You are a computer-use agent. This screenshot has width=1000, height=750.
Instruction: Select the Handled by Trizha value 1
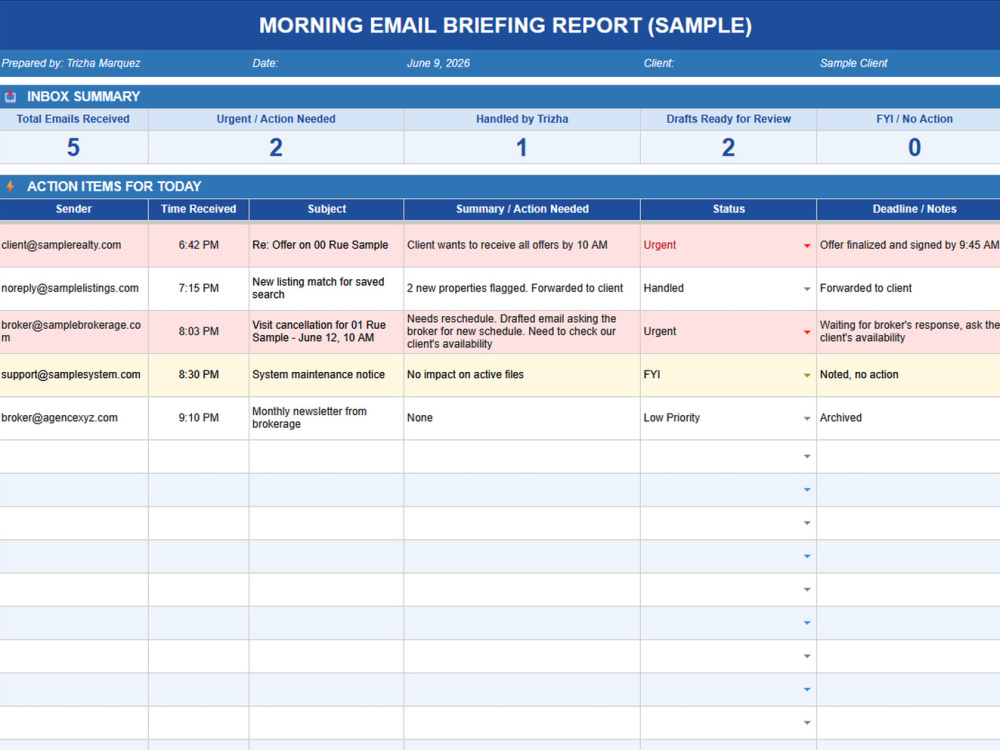522,147
